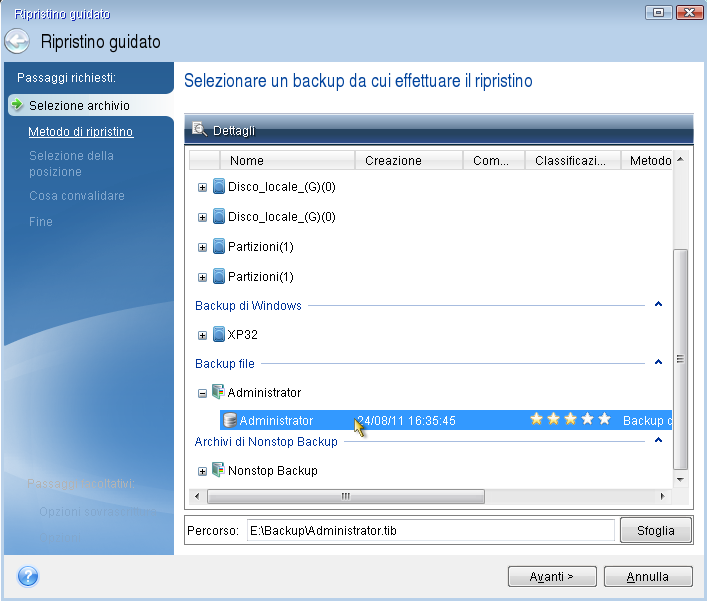Click the XP32 disk backup icon
The image size is (707, 601).
tap(219, 335)
